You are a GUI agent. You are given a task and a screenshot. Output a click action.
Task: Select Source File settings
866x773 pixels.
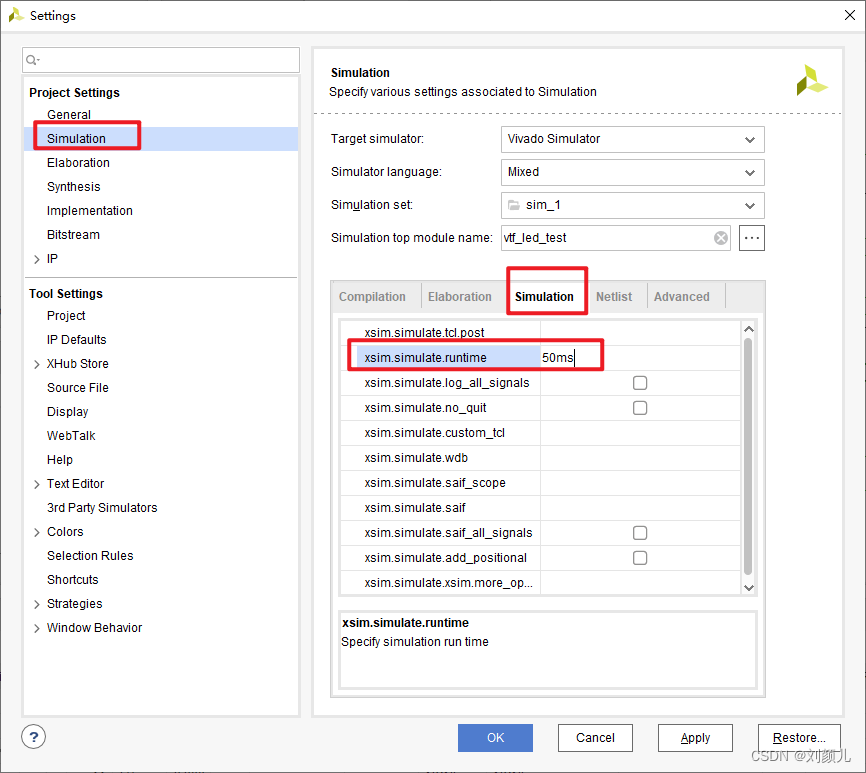(77, 388)
